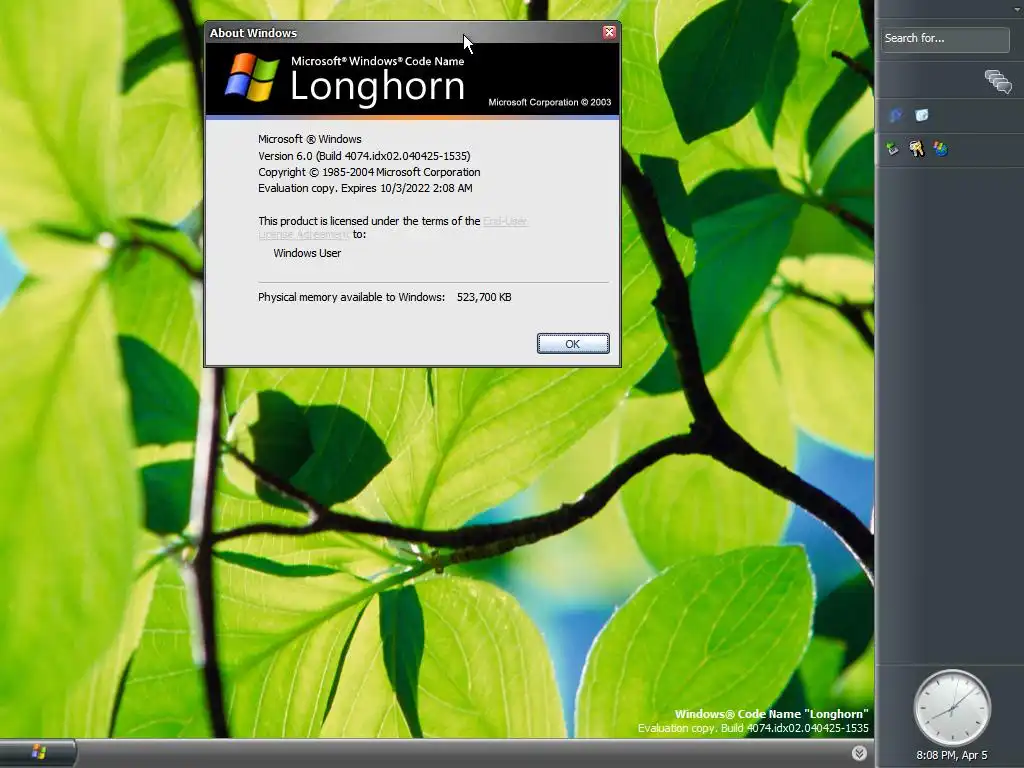The height and width of the screenshot is (768, 1024).
Task: Click the Microsoft ® Windows line
Action: click(310, 139)
